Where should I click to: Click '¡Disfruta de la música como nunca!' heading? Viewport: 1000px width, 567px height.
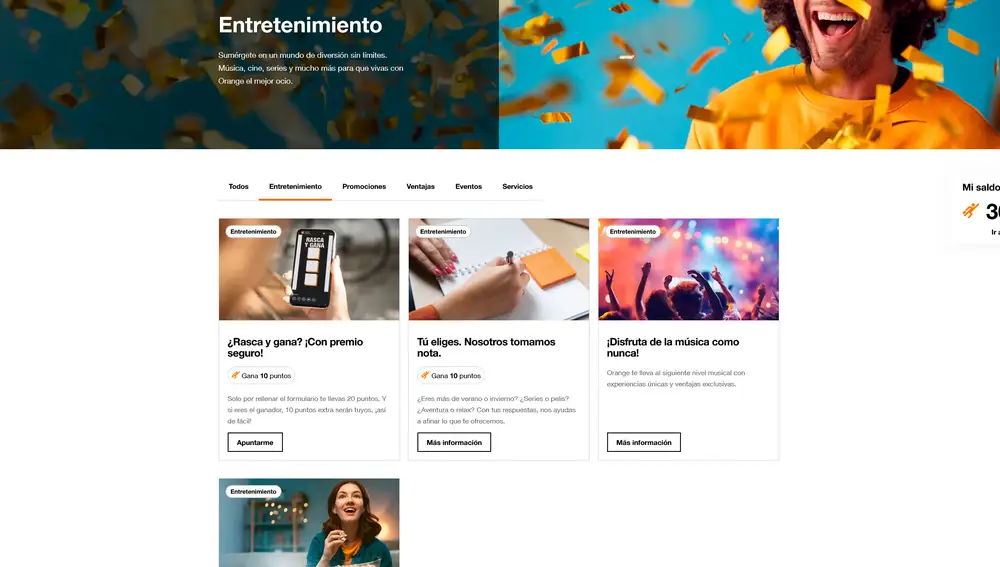click(673, 348)
